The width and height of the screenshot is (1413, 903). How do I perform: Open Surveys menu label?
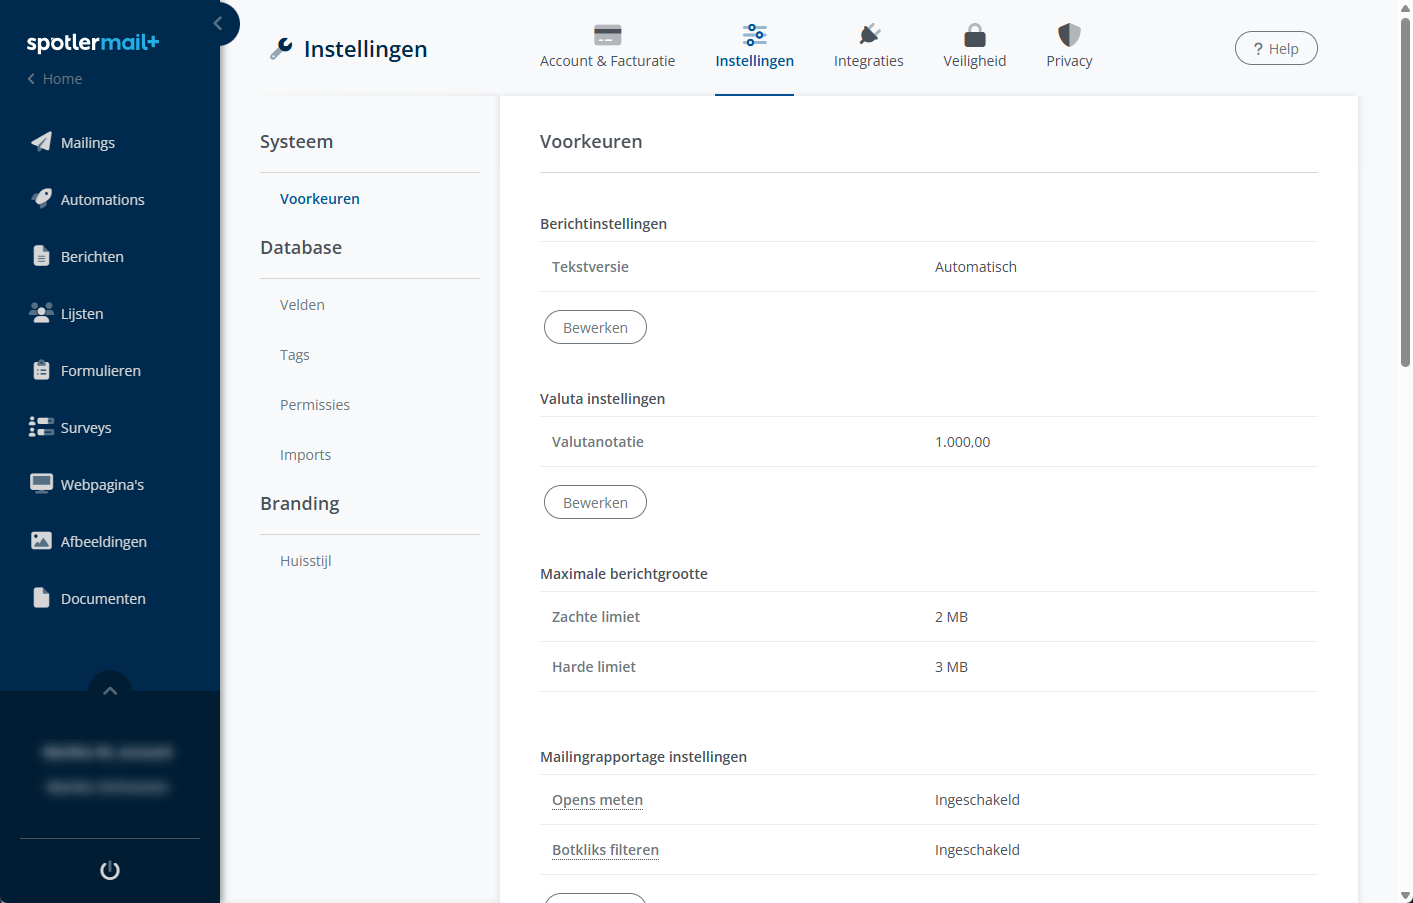pos(86,428)
